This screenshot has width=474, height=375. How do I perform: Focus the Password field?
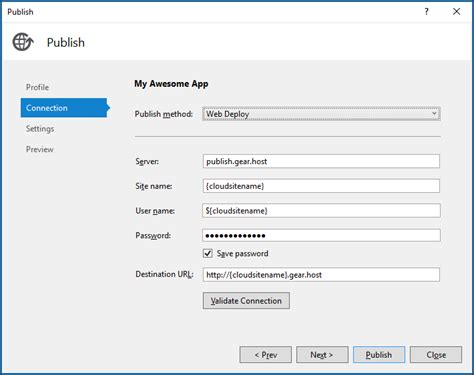pos(321,235)
